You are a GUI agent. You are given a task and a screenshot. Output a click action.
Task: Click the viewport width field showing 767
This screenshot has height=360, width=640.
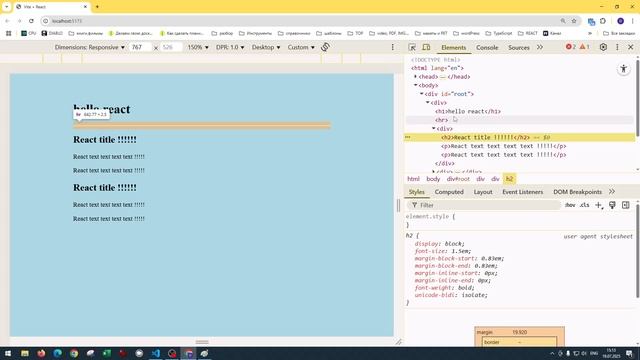point(140,47)
